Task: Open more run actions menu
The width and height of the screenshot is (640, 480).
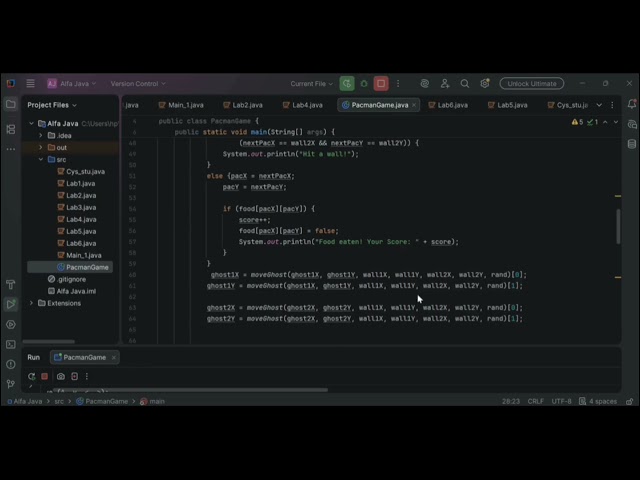Action: pos(398,84)
